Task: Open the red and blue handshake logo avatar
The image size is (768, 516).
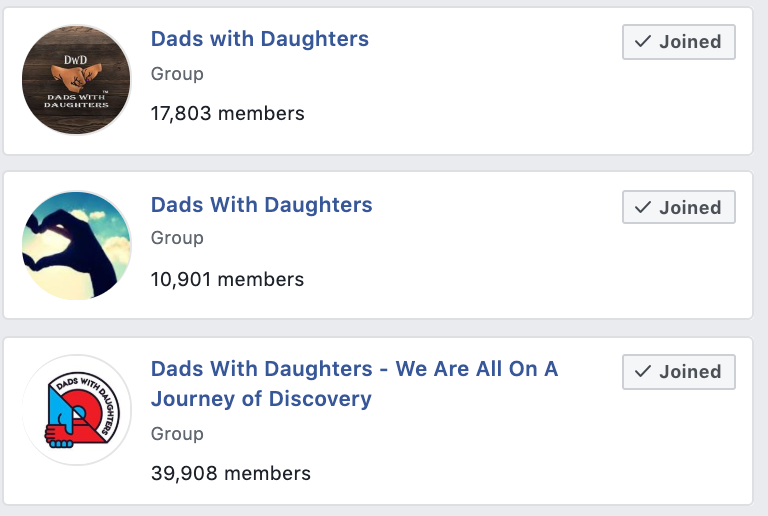Action: pyautogui.click(x=76, y=410)
